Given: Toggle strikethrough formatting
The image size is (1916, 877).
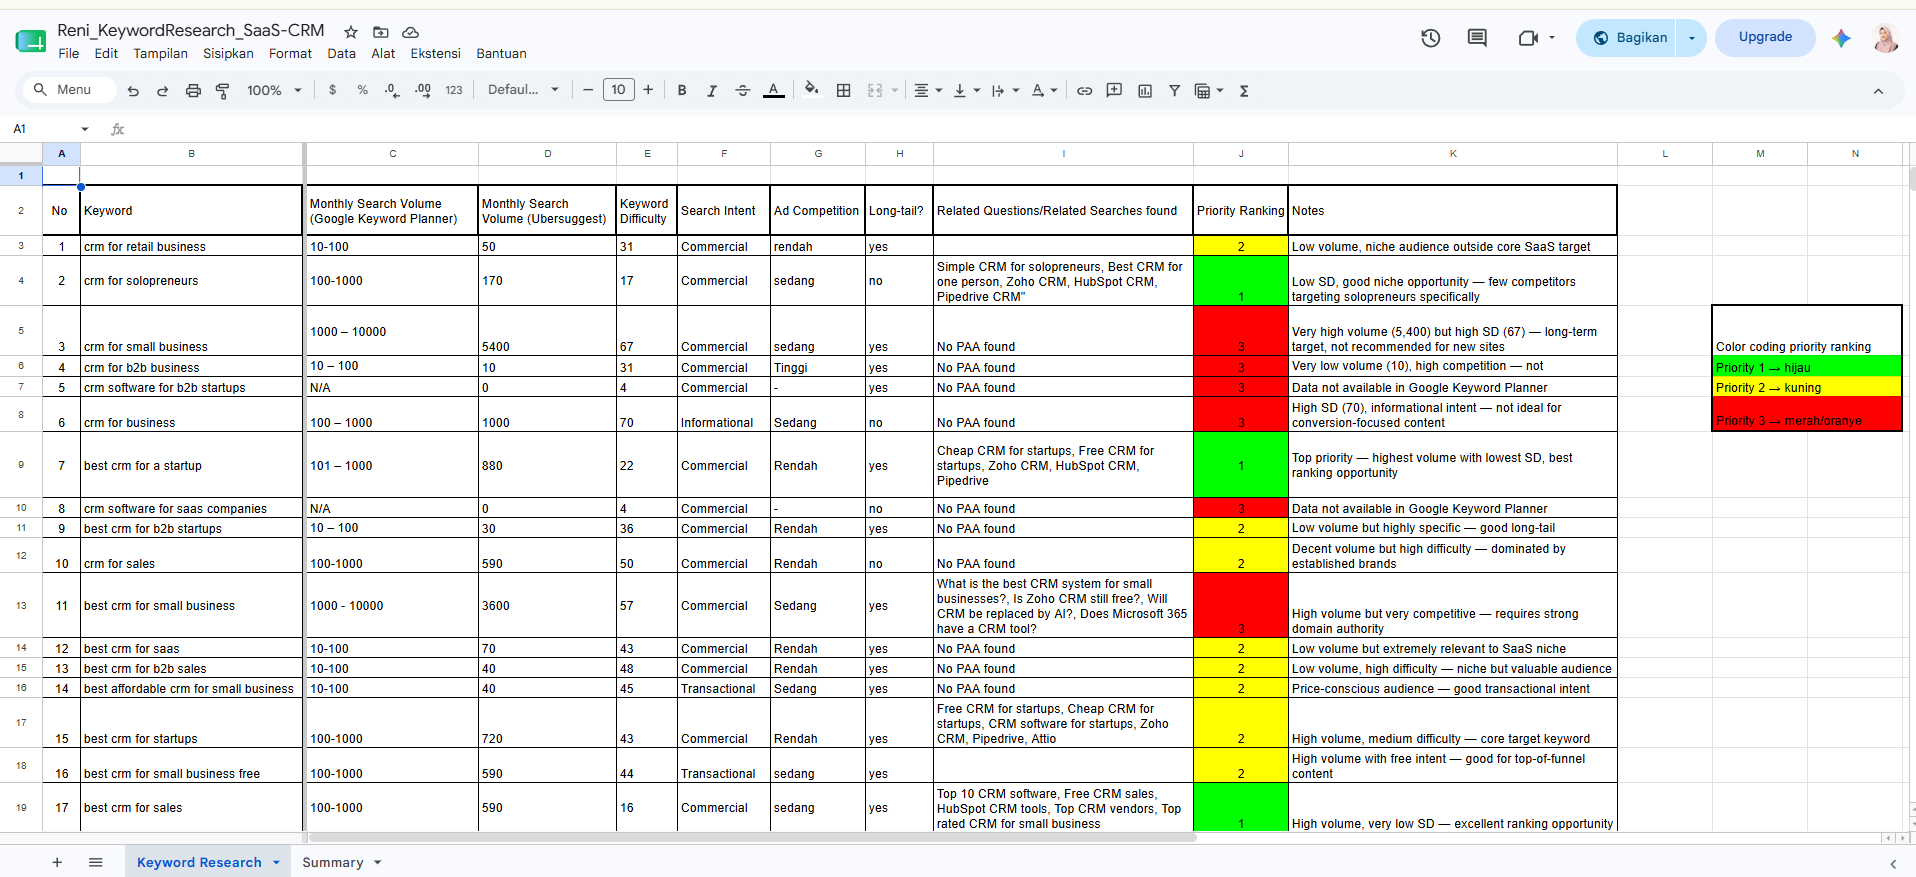Looking at the screenshot, I should pyautogui.click(x=742, y=90).
